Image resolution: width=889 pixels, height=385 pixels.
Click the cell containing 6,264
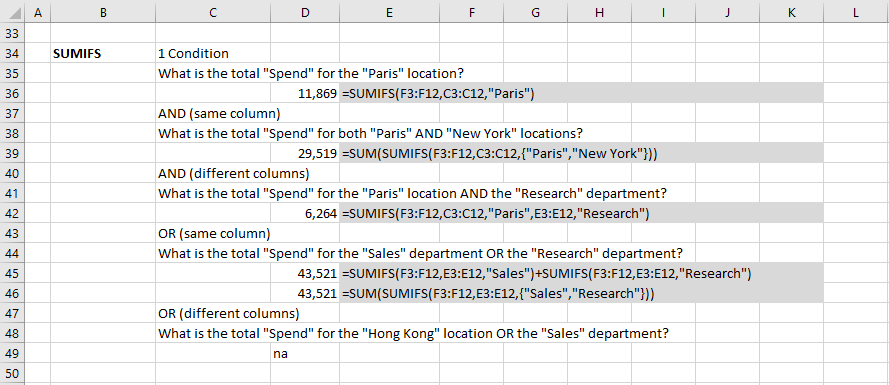pyautogui.click(x=305, y=213)
